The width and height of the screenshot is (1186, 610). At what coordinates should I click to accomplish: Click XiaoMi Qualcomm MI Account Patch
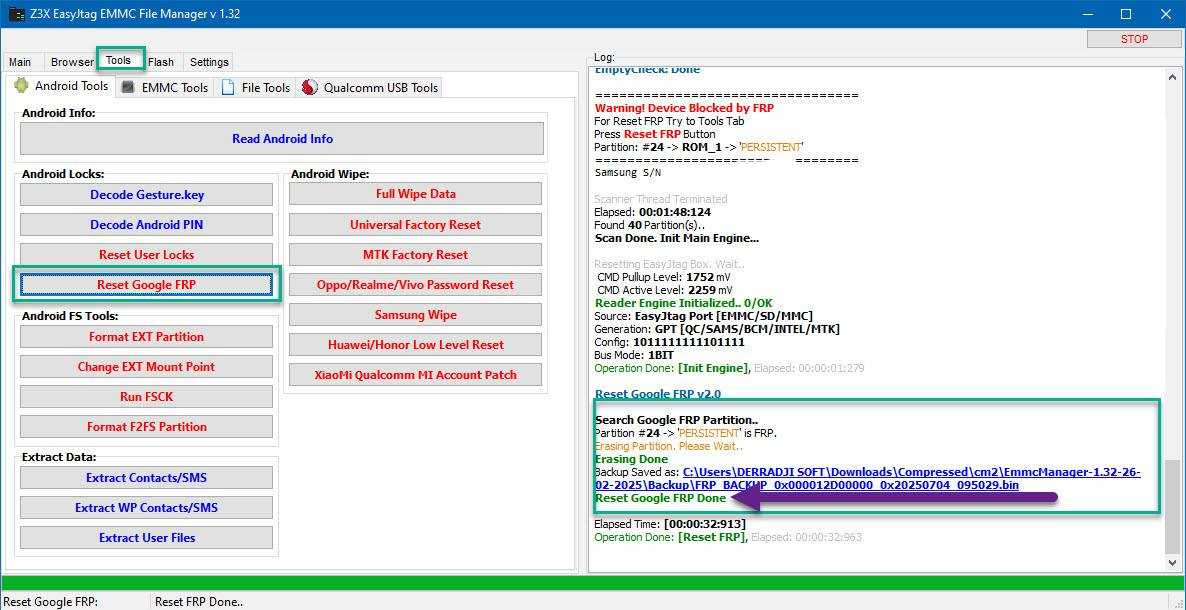point(415,375)
